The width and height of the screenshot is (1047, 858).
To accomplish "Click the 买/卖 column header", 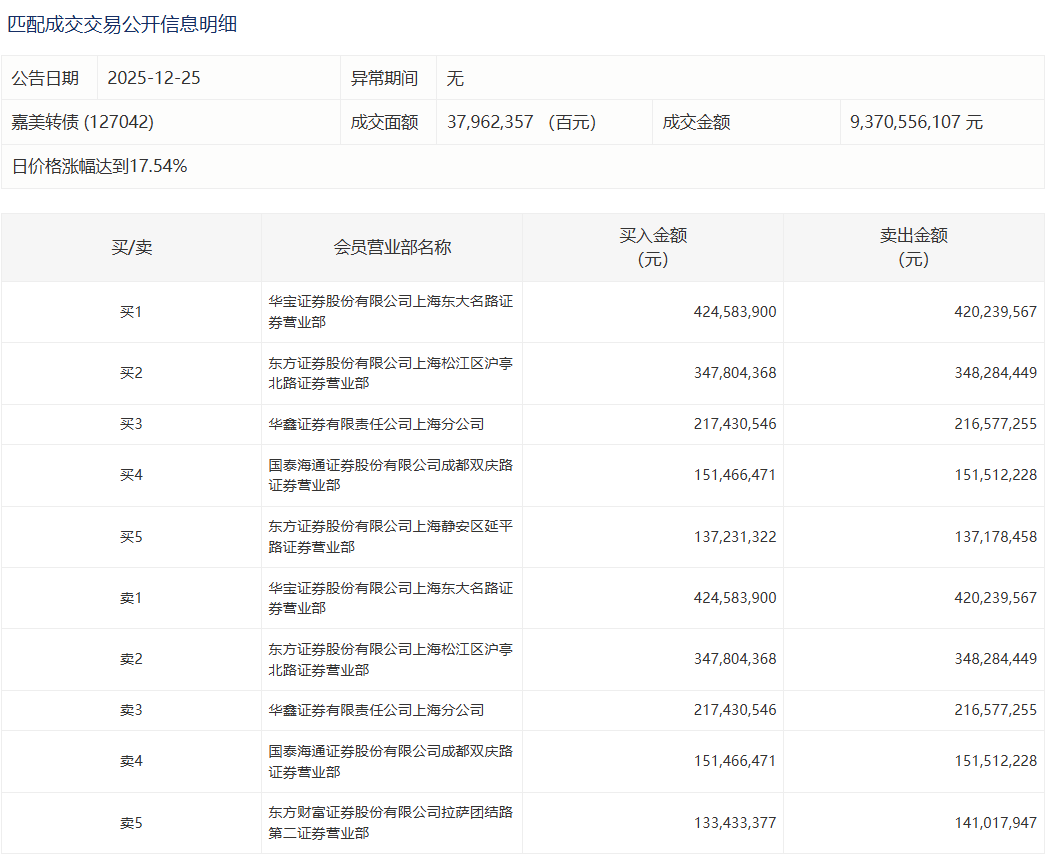I will 131,247.
